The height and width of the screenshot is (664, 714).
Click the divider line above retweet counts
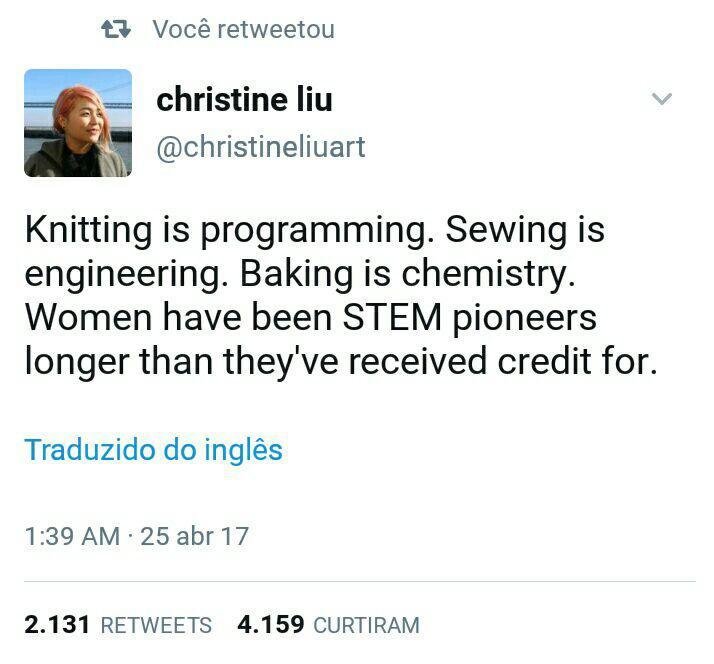click(x=360, y=581)
